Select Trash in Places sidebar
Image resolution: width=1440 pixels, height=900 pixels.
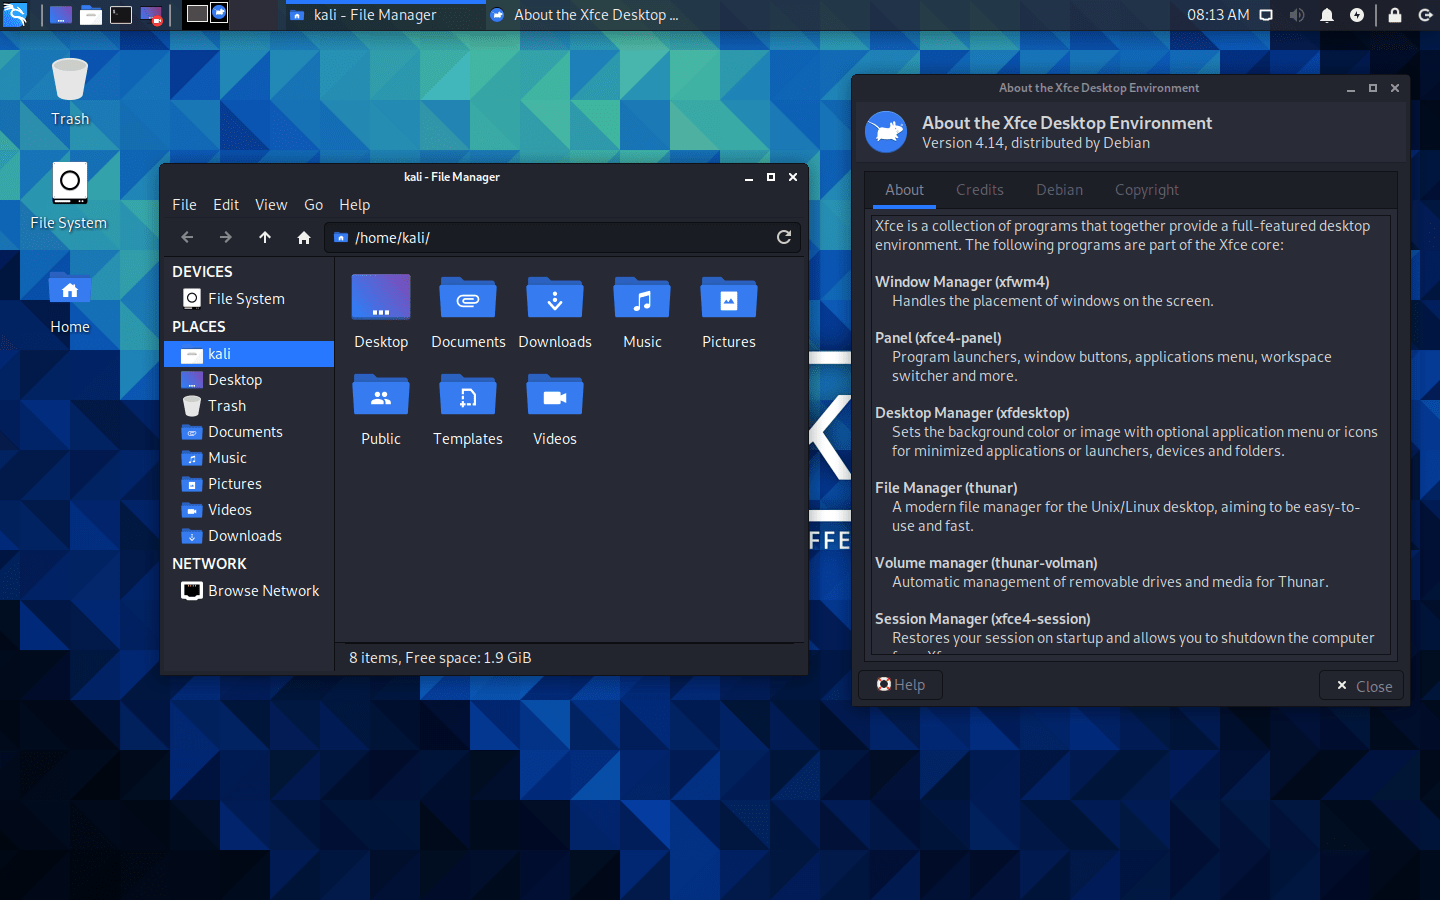[249, 406]
